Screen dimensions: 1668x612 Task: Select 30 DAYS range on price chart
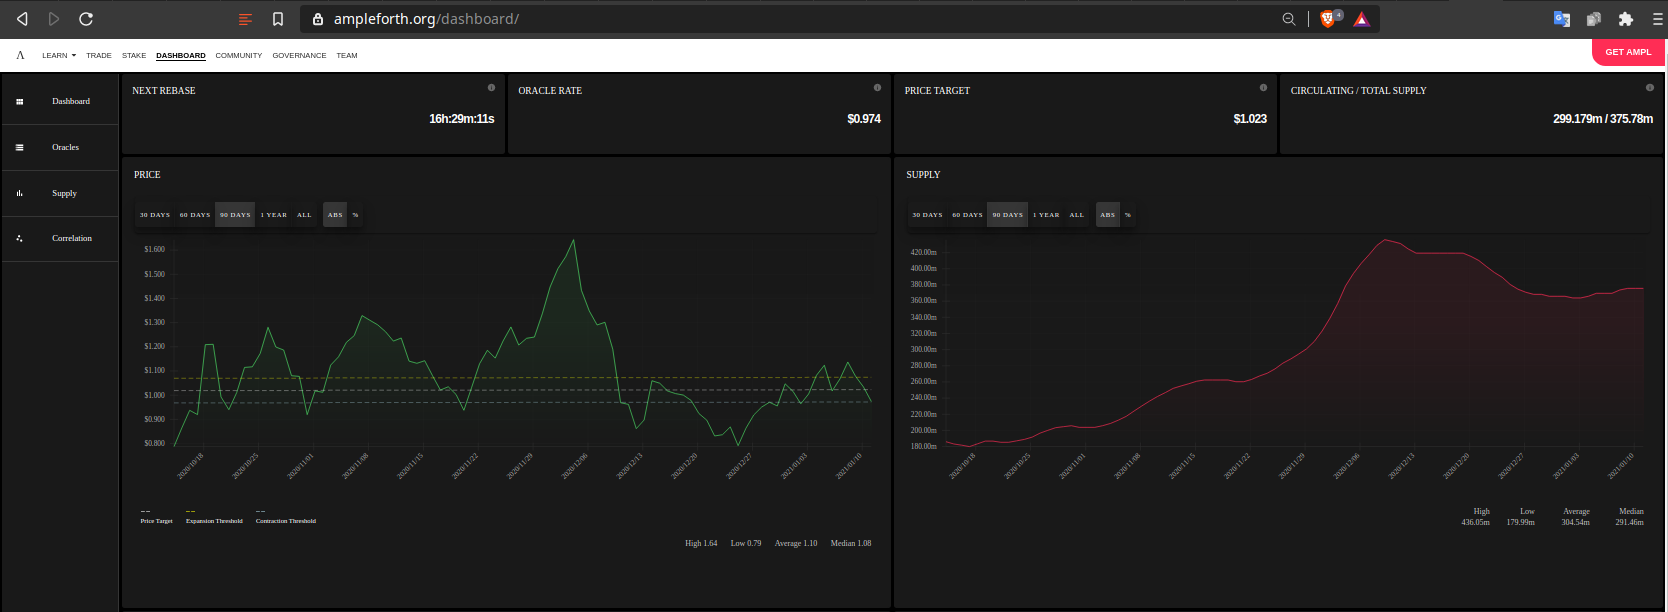[155, 215]
